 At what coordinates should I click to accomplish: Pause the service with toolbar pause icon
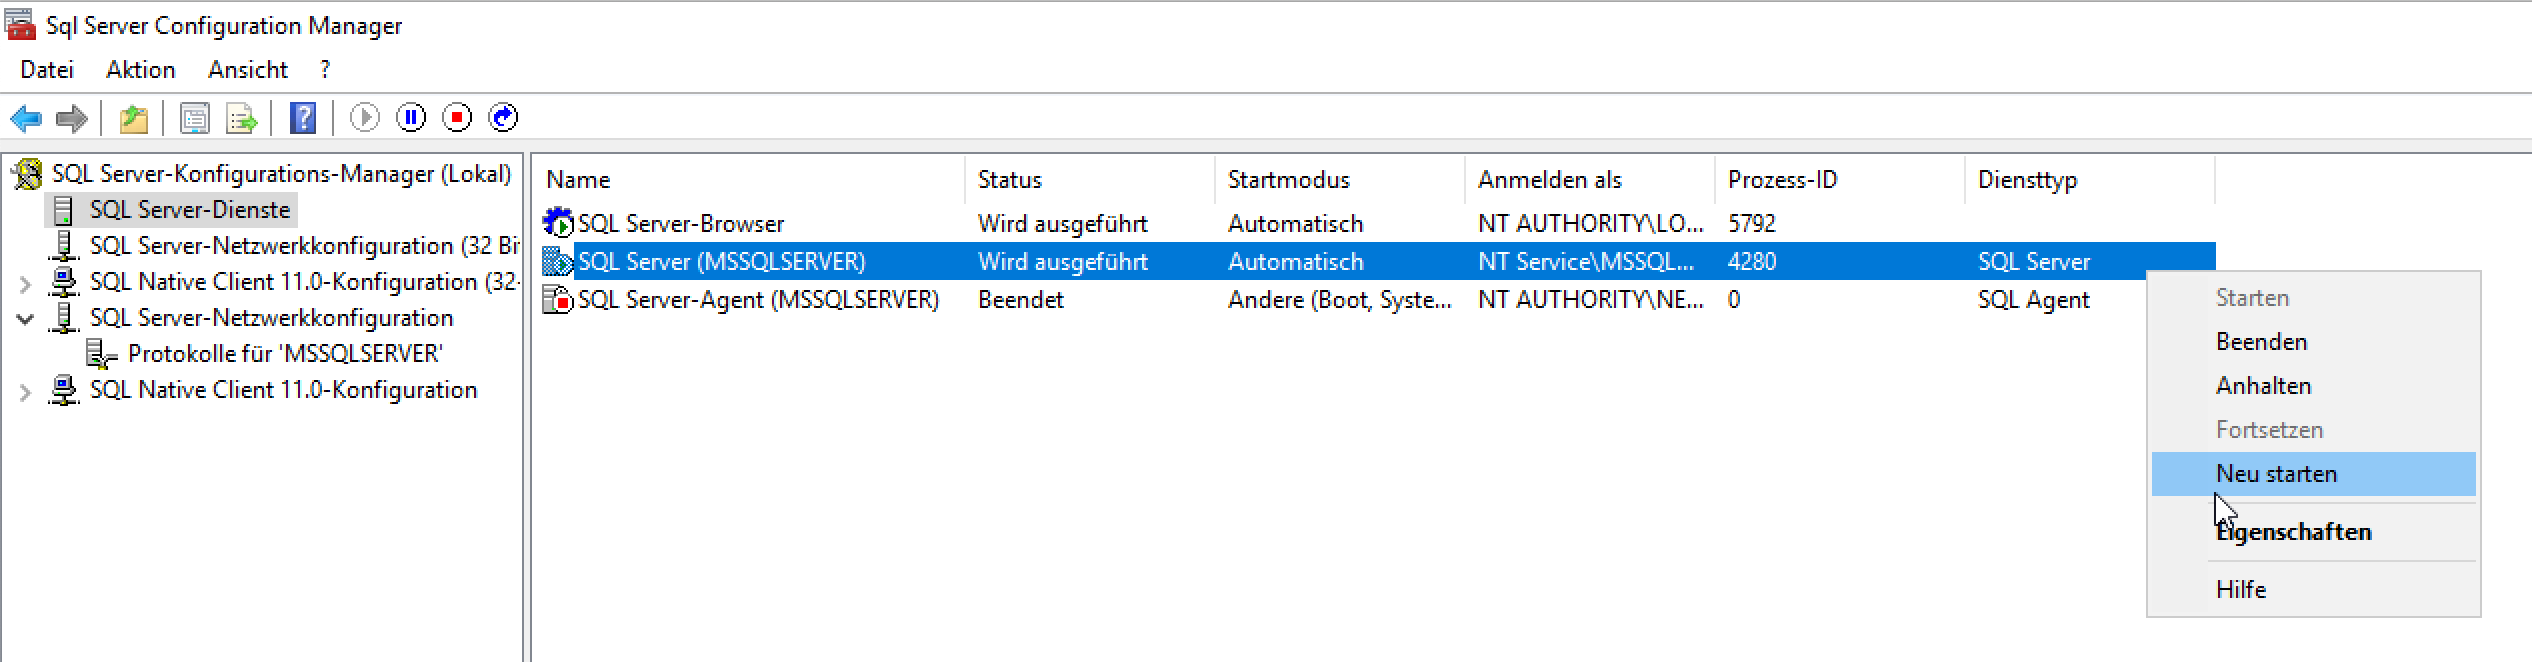(411, 118)
